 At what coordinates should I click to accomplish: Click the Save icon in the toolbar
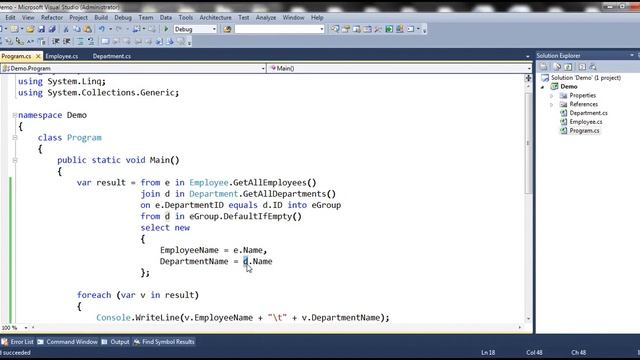pos(41,29)
